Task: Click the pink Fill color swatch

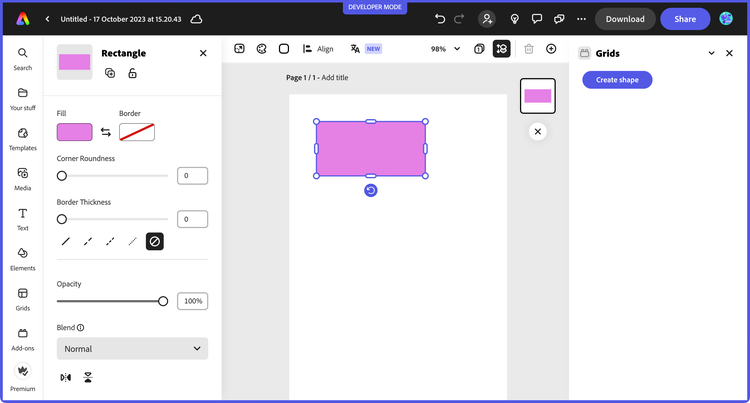Action: click(75, 132)
